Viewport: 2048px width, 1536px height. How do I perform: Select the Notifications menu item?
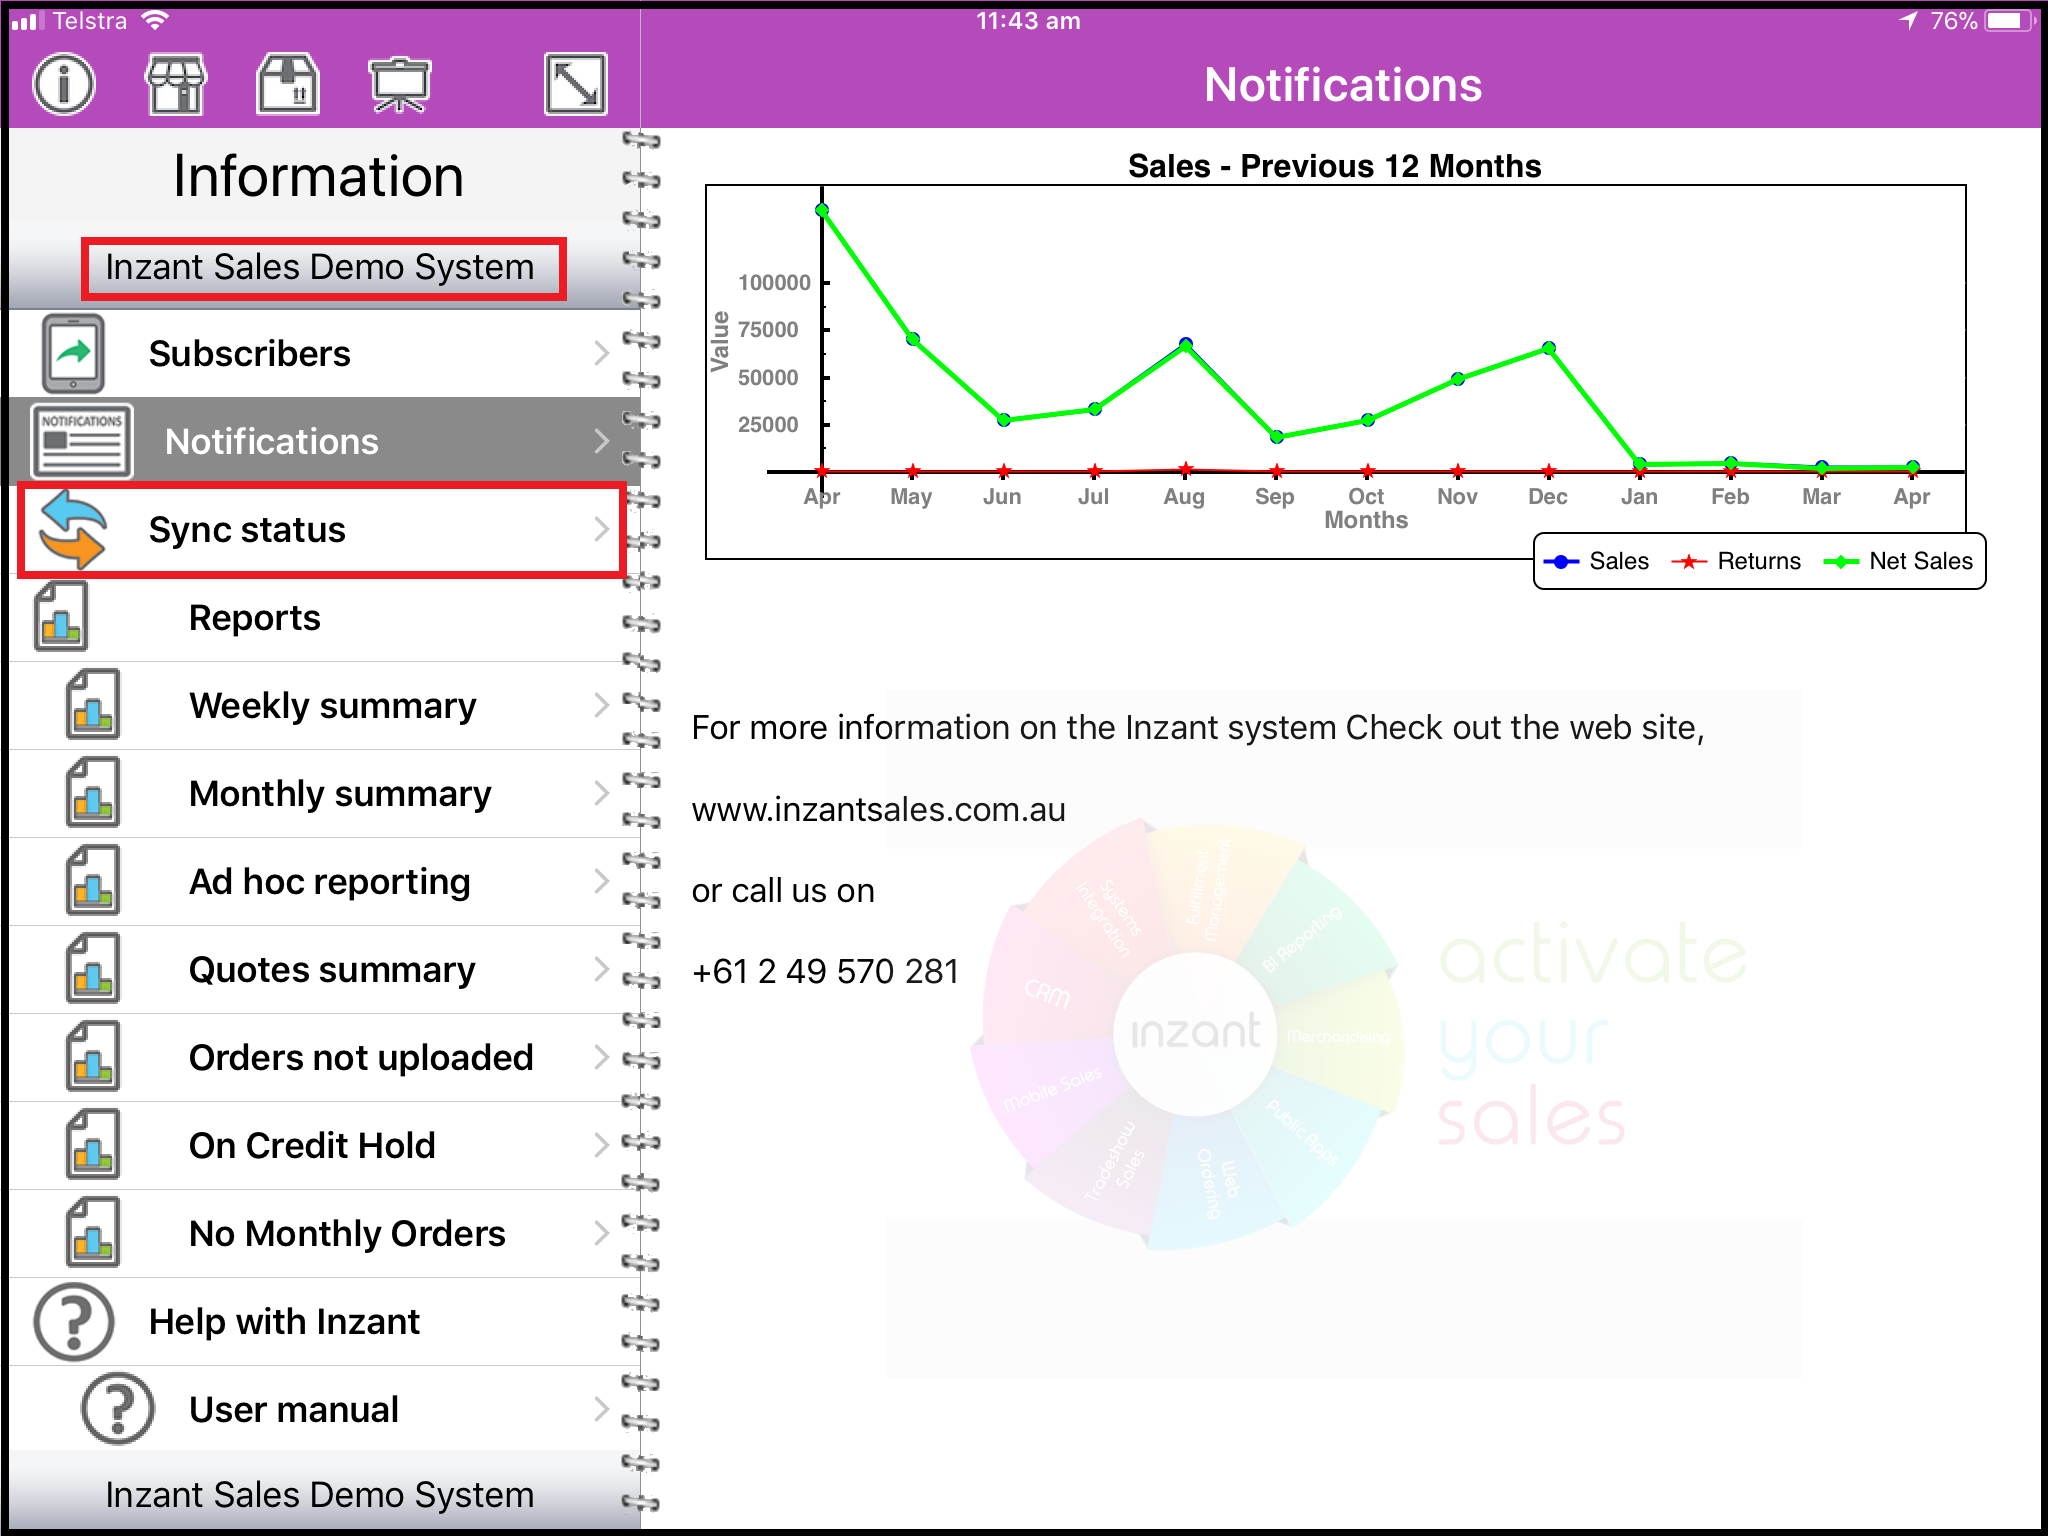pyautogui.click(x=272, y=441)
